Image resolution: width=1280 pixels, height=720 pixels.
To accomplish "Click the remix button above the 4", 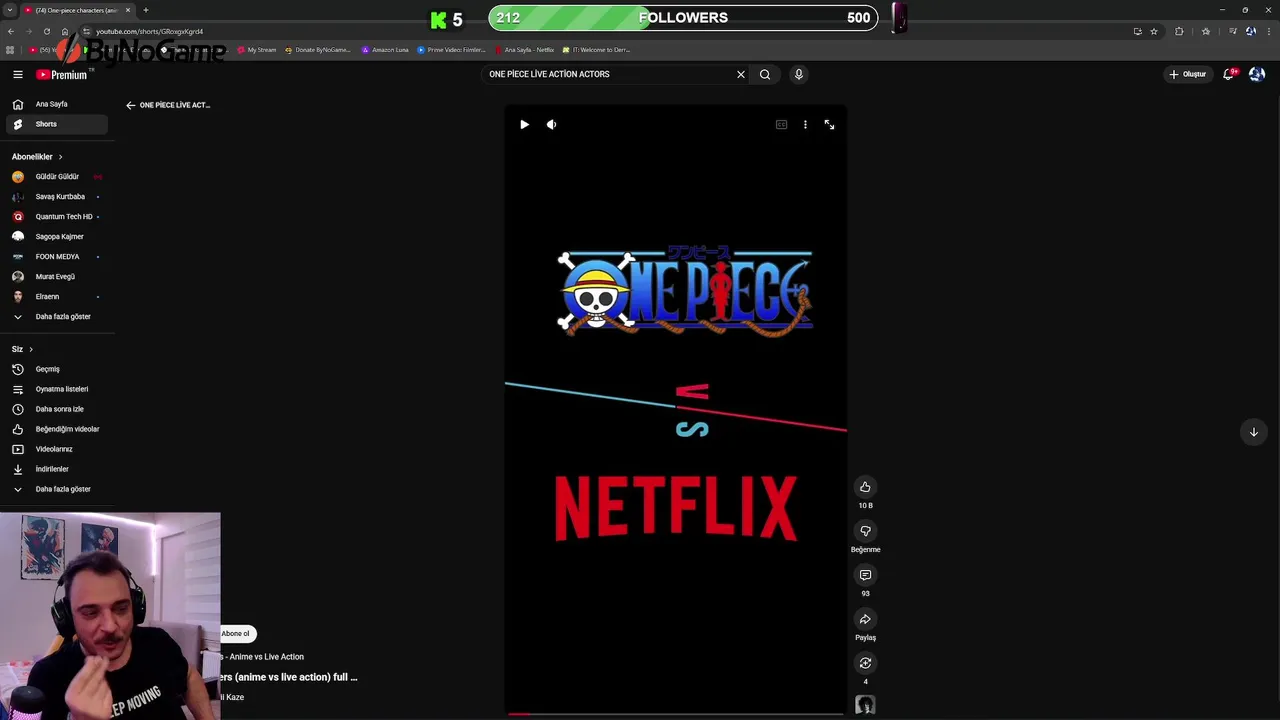I will 865,663.
